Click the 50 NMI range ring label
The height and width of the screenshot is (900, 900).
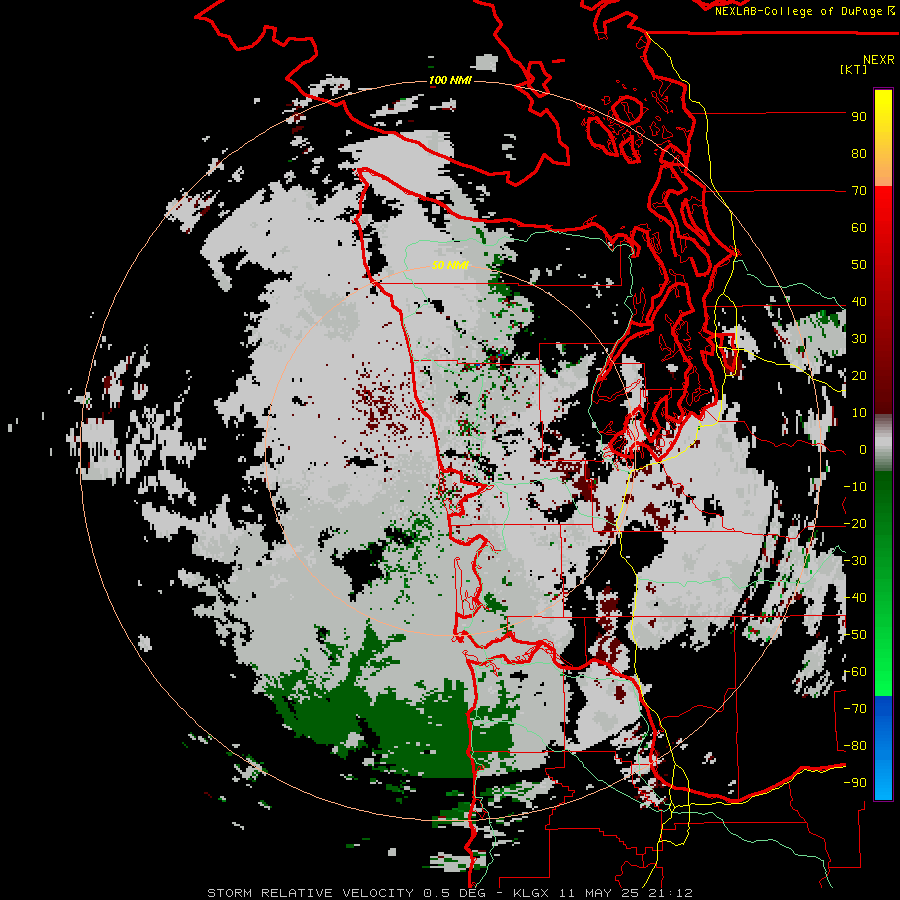[x=450, y=265]
